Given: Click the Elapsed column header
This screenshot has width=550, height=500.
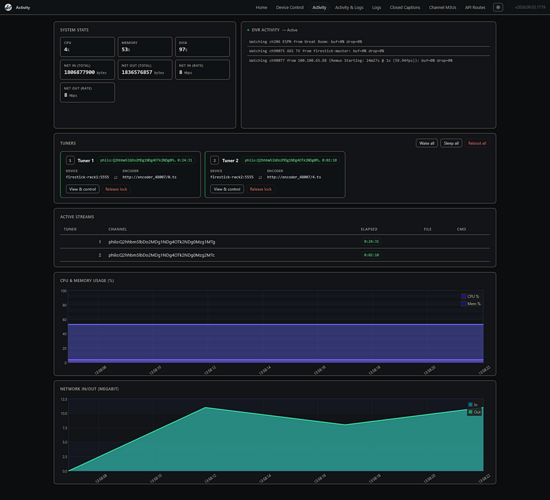Looking at the screenshot, I should pos(369,229).
